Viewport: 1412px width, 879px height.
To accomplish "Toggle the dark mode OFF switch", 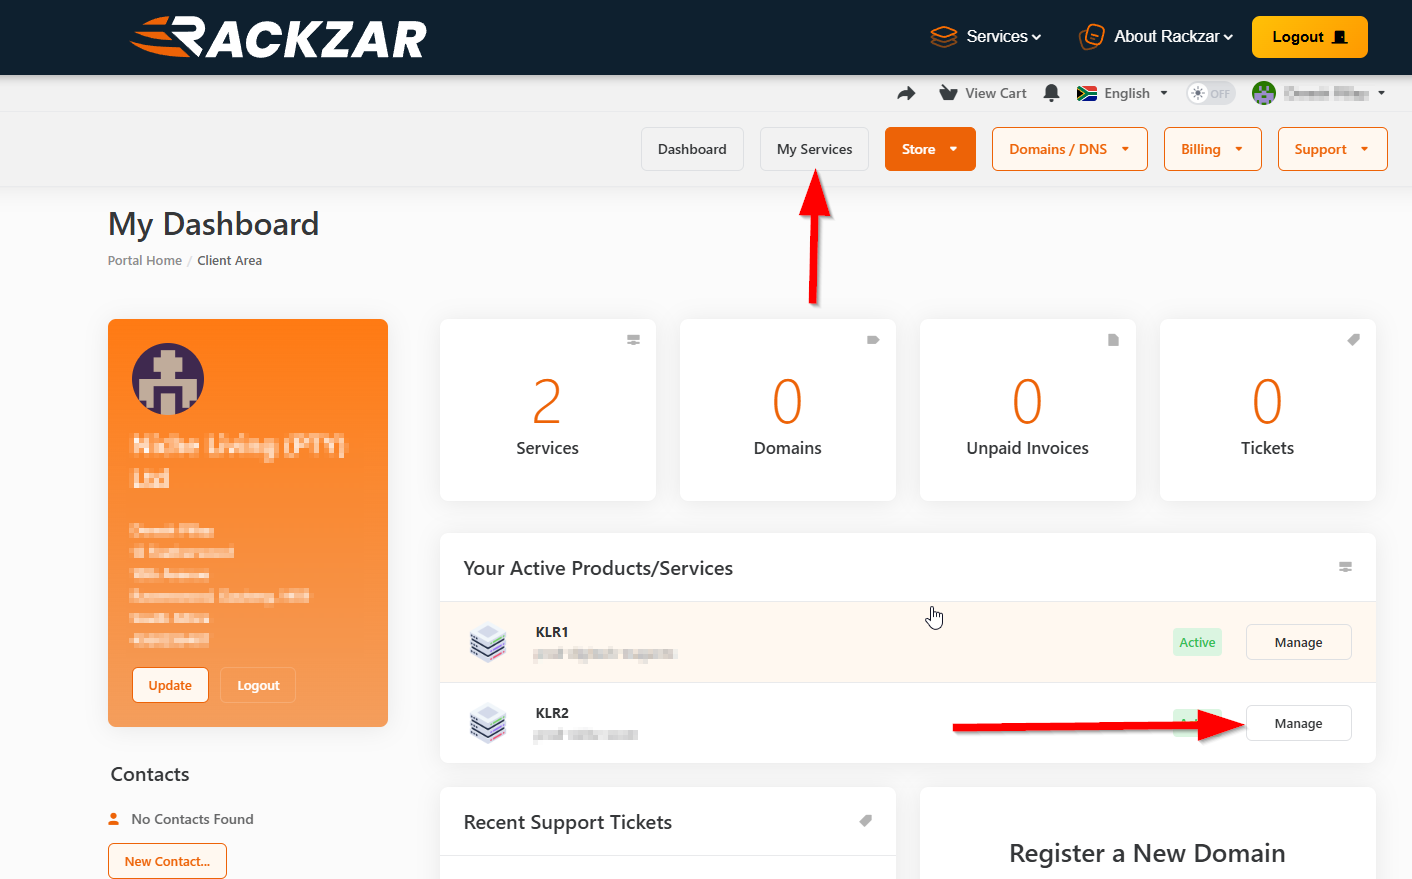I will point(1210,93).
